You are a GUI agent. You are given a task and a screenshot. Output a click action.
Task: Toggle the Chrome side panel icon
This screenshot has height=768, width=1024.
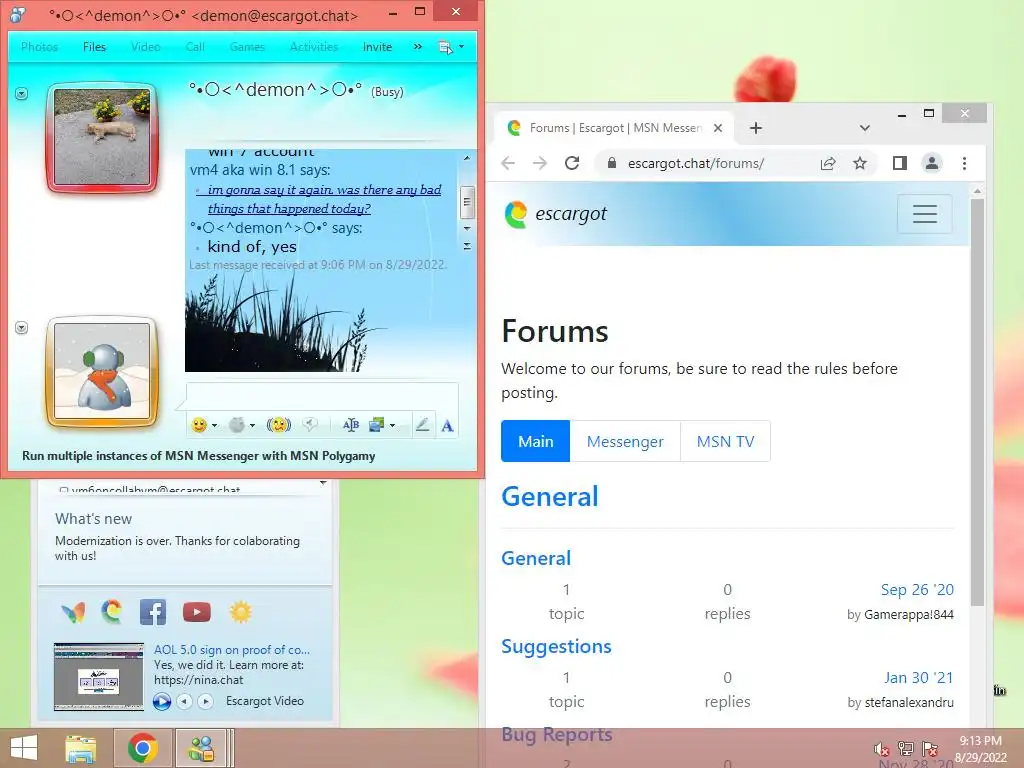[x=900, y=163]
